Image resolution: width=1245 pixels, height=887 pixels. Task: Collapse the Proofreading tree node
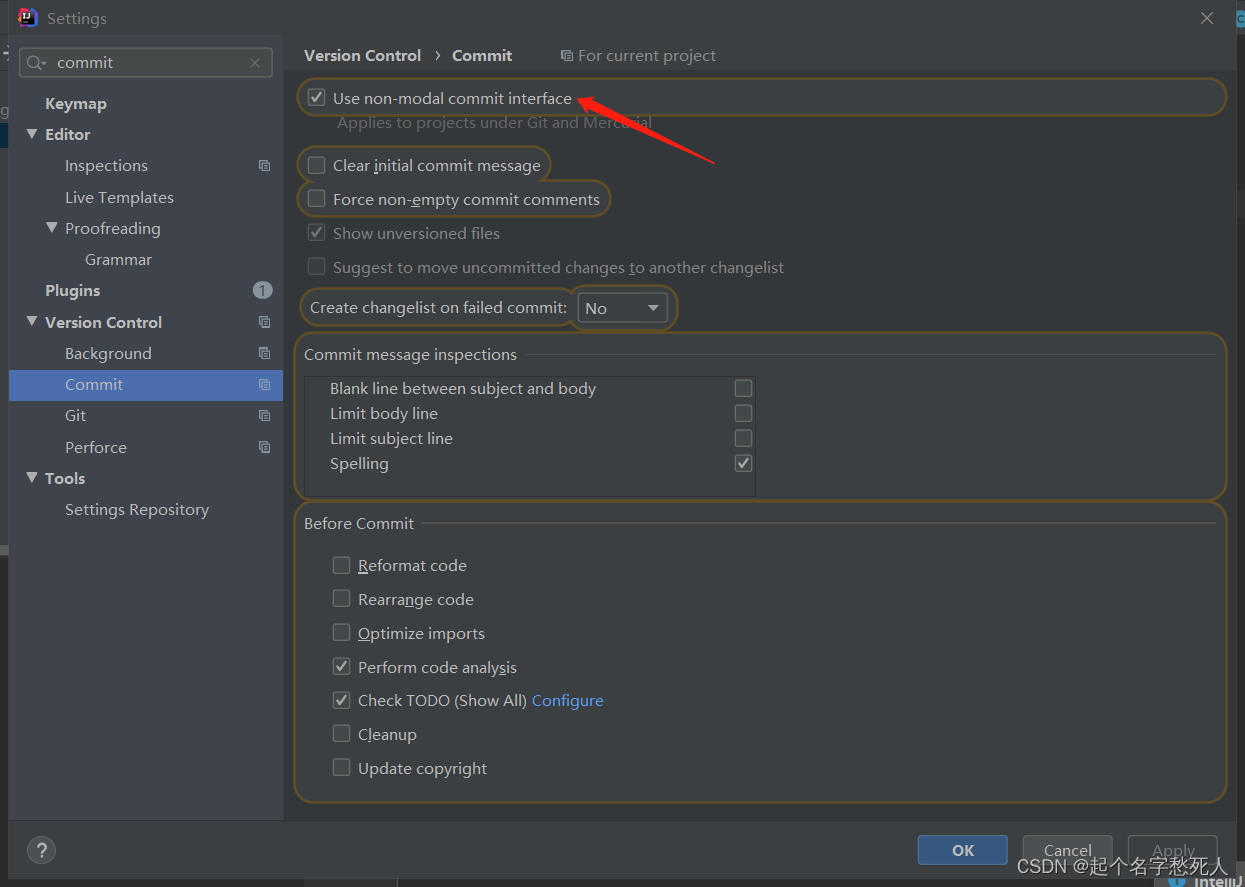point(52,228)
